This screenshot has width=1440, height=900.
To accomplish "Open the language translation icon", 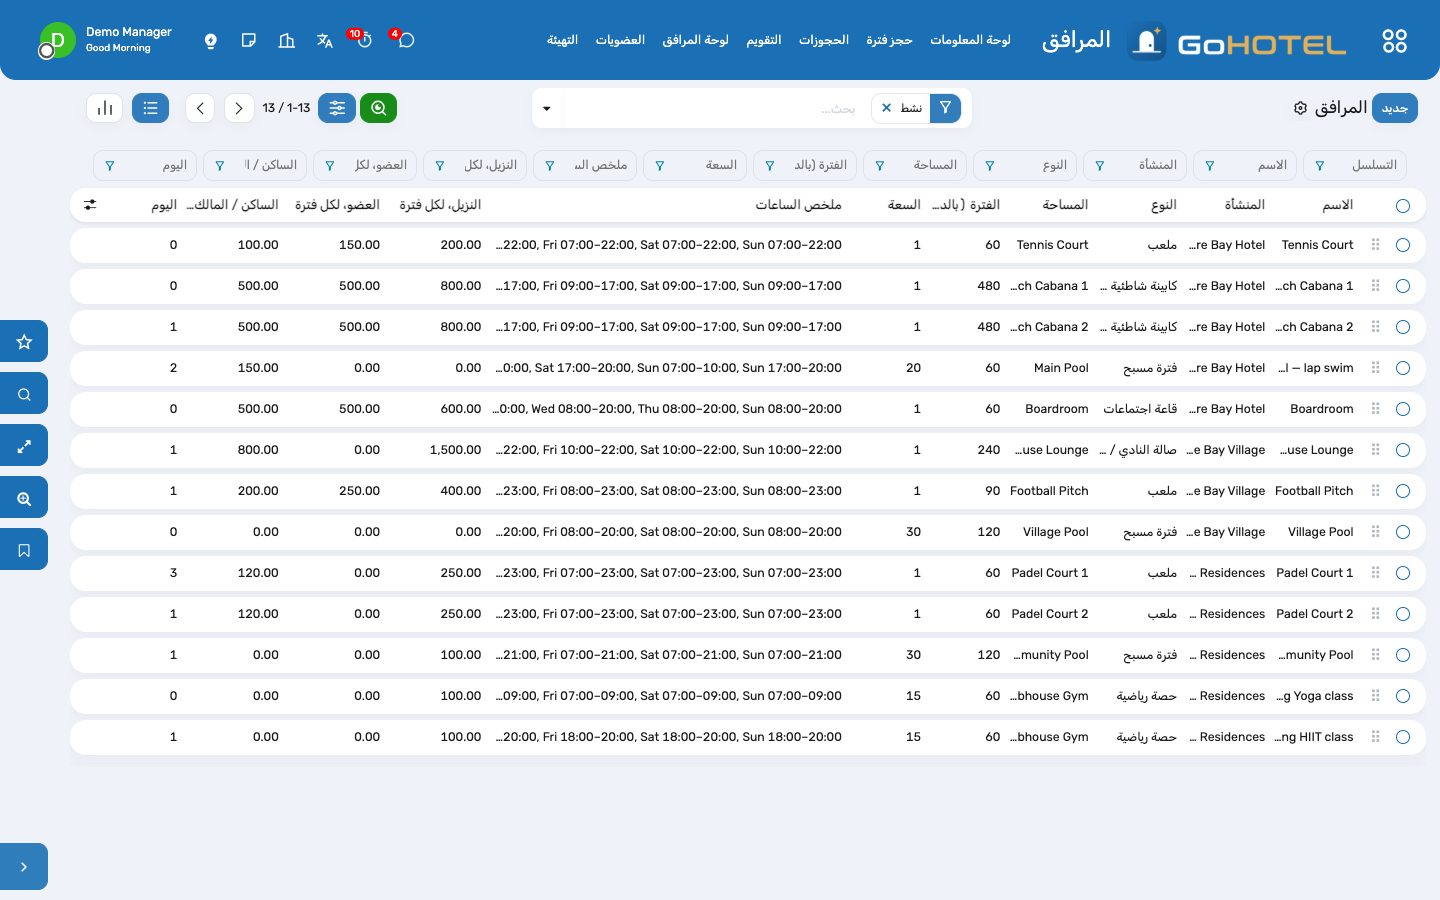I will tap(324, 40).
